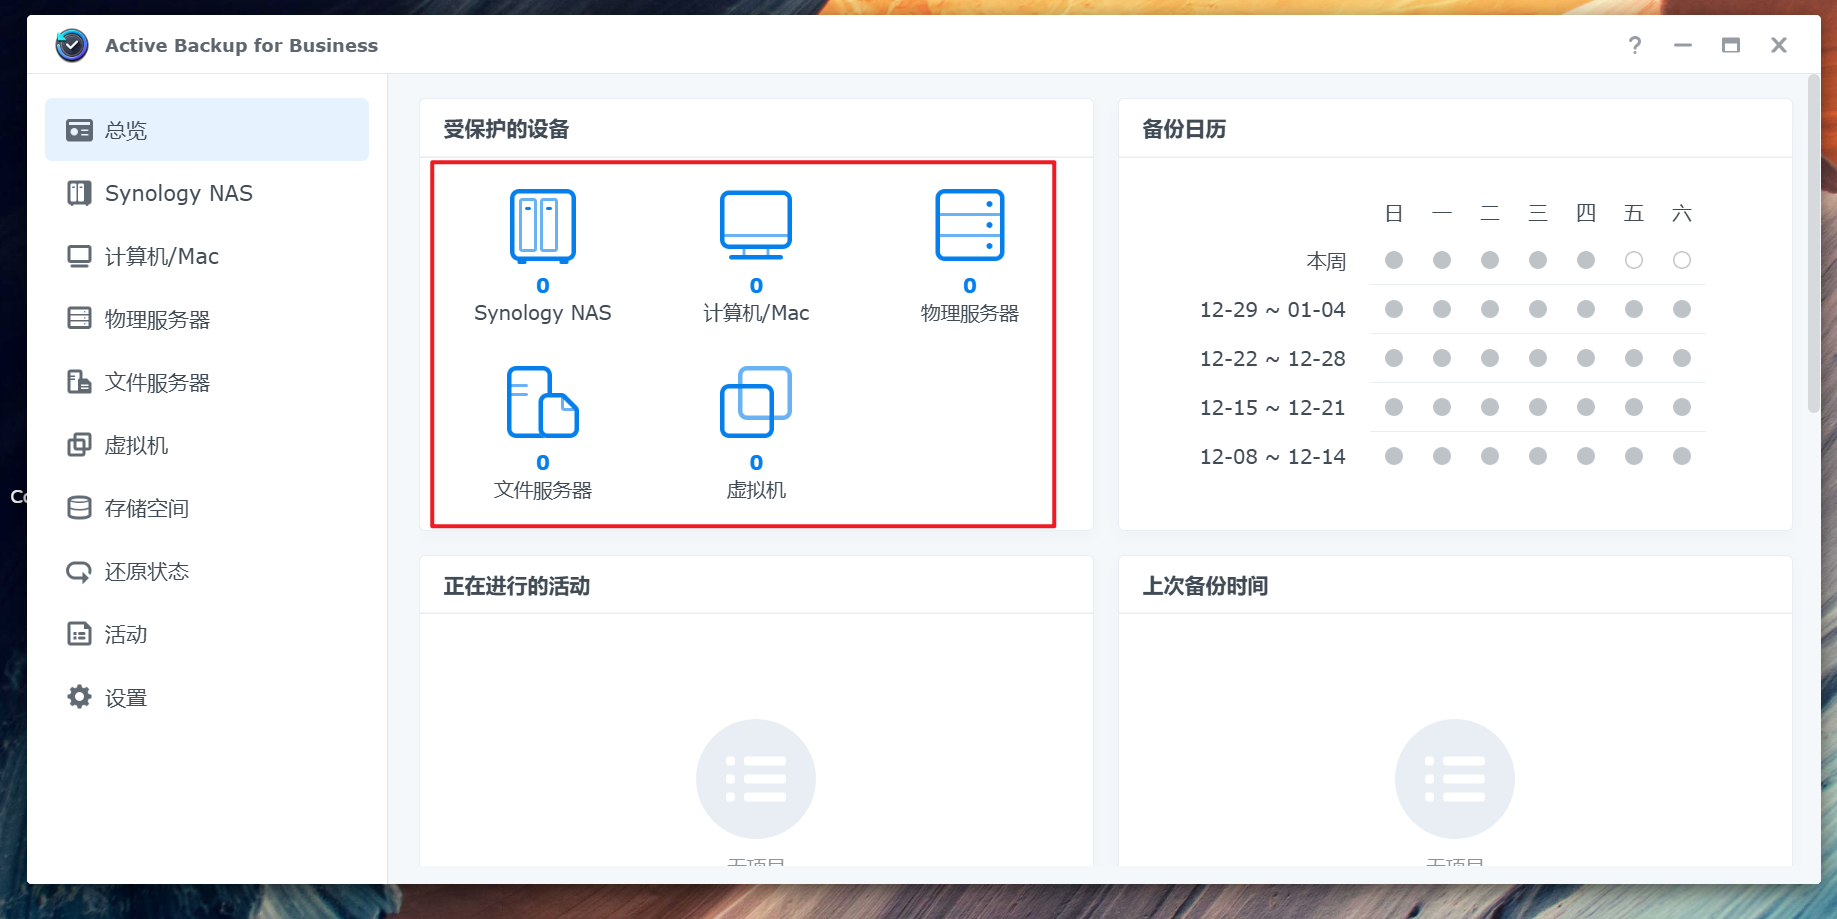The image size is (1837, 919).
Task: Click the 12-15 ~ 12-21 week label
Action: pyautogui.click(x=1273, y=408)
